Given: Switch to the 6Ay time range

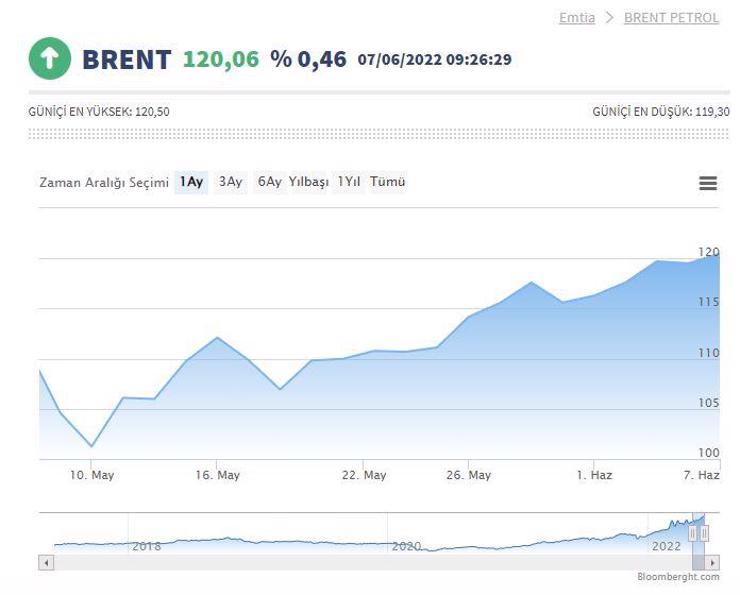Looking at the screenshot, I should (269, 182).
